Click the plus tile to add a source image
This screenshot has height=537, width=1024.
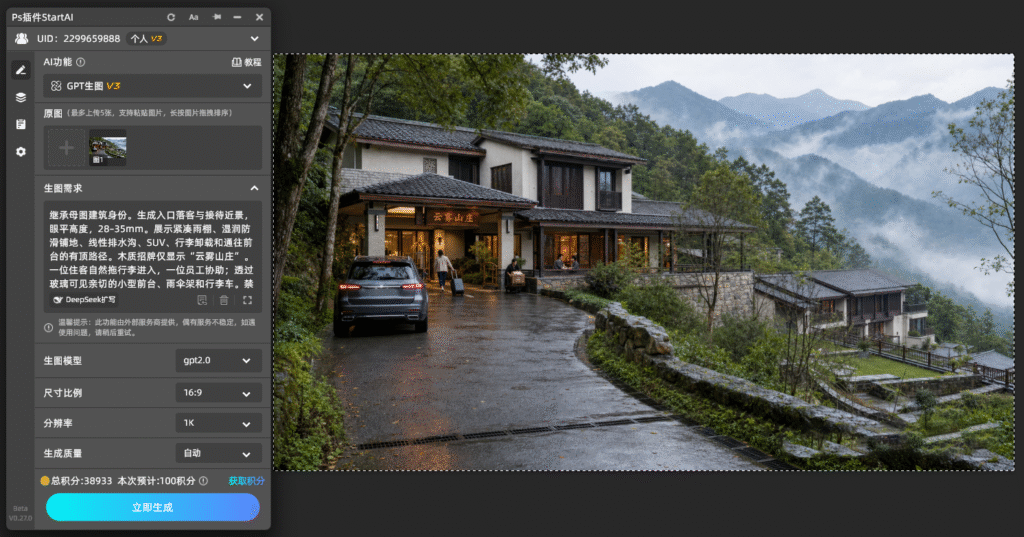point(67,148)
